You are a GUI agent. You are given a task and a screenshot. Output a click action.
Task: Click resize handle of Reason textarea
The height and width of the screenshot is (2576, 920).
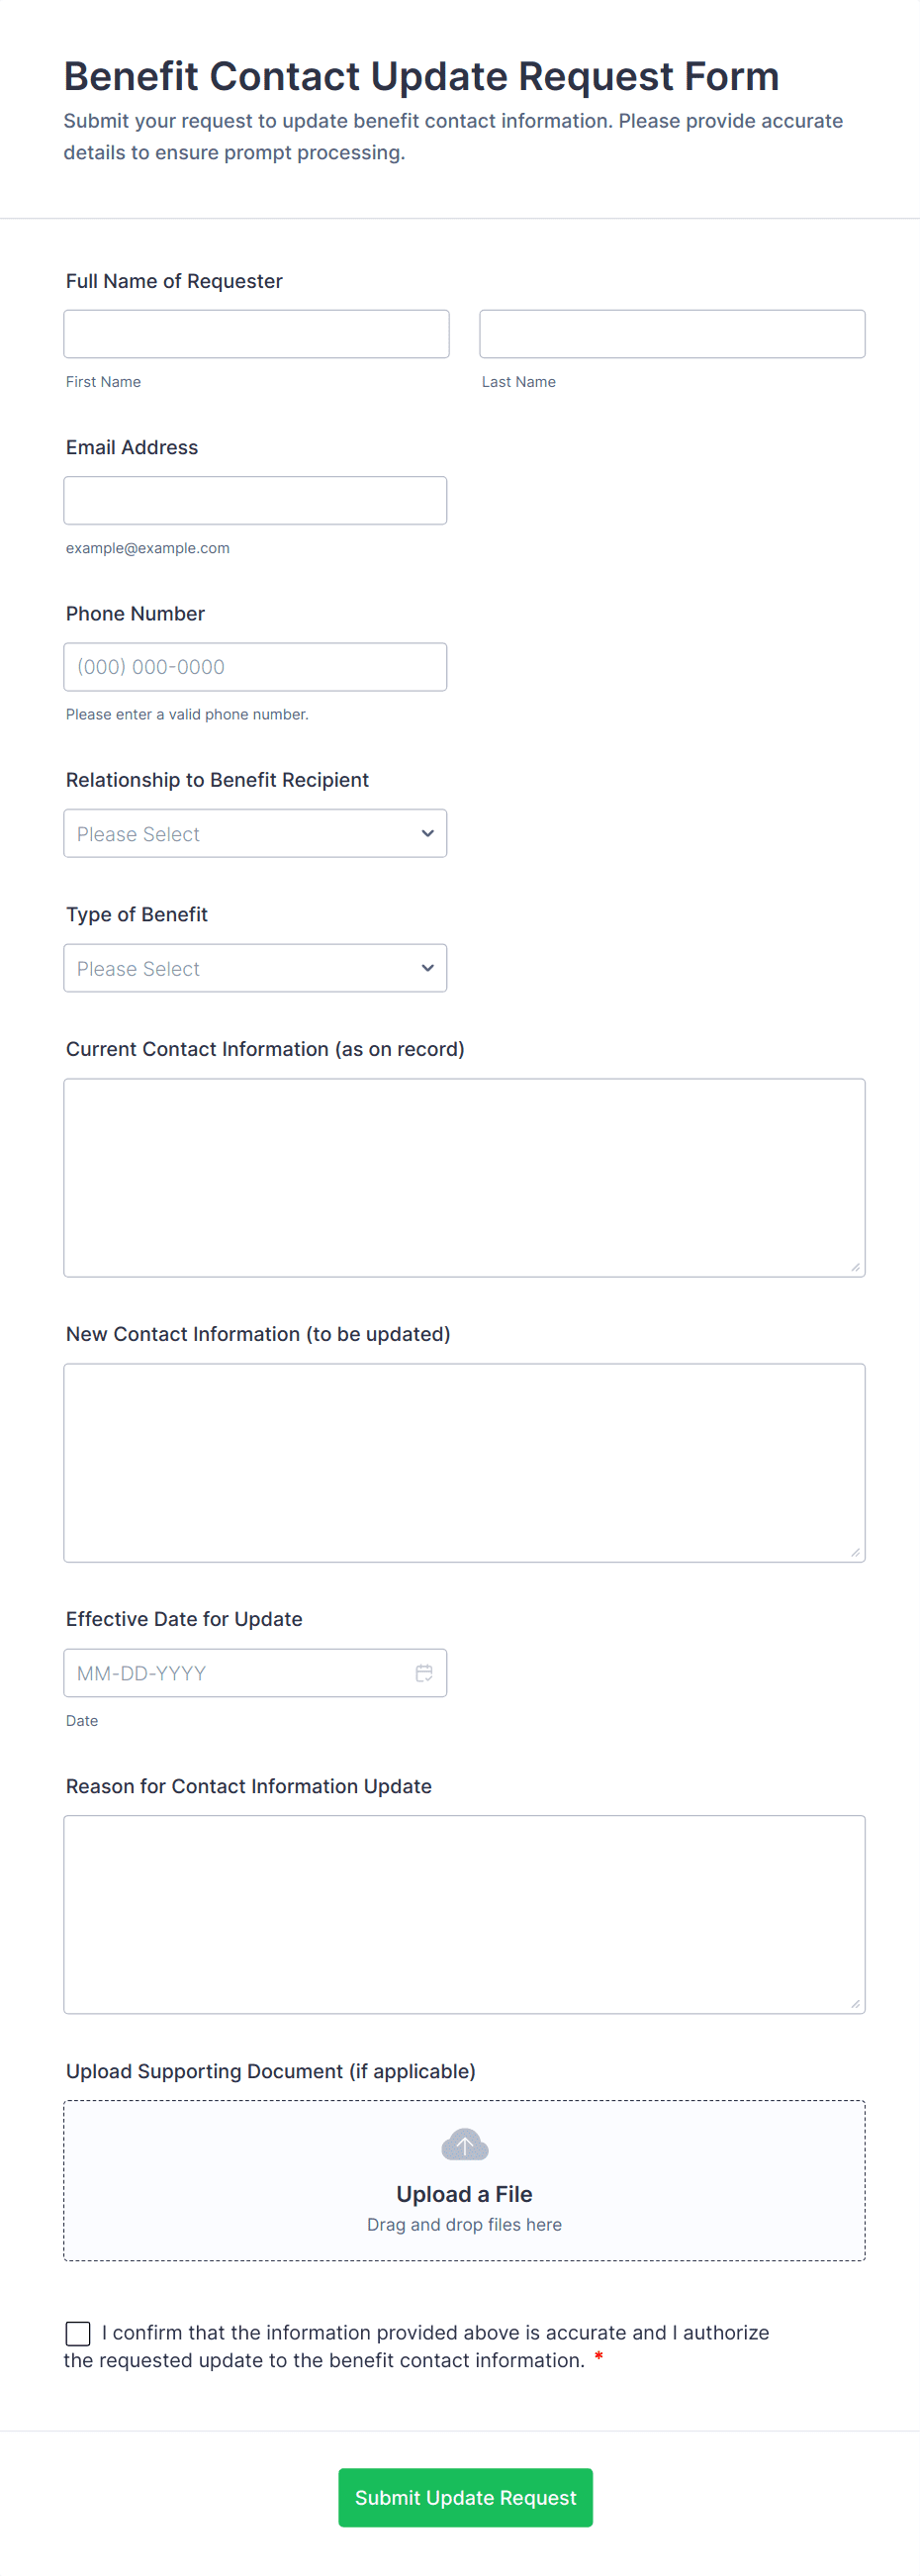pyautogui.click(x=855, y=2004)
